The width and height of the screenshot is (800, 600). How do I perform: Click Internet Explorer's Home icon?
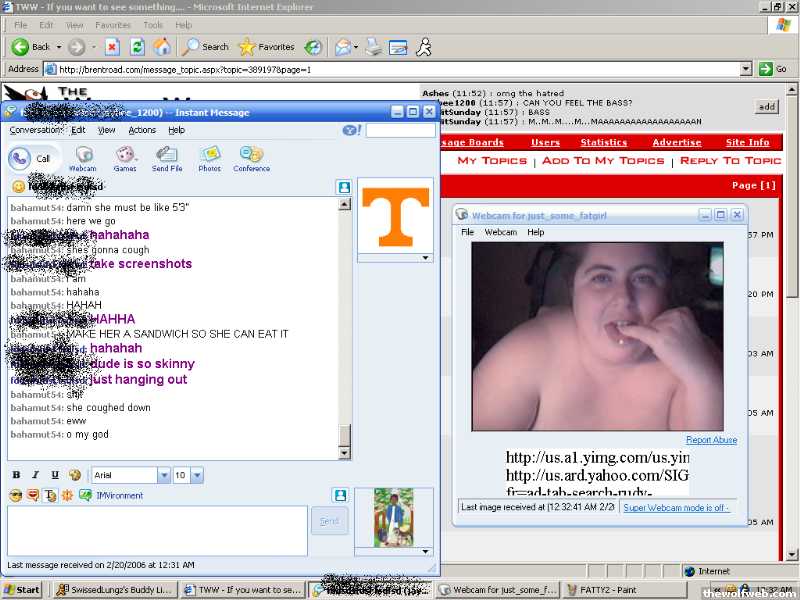160,47
